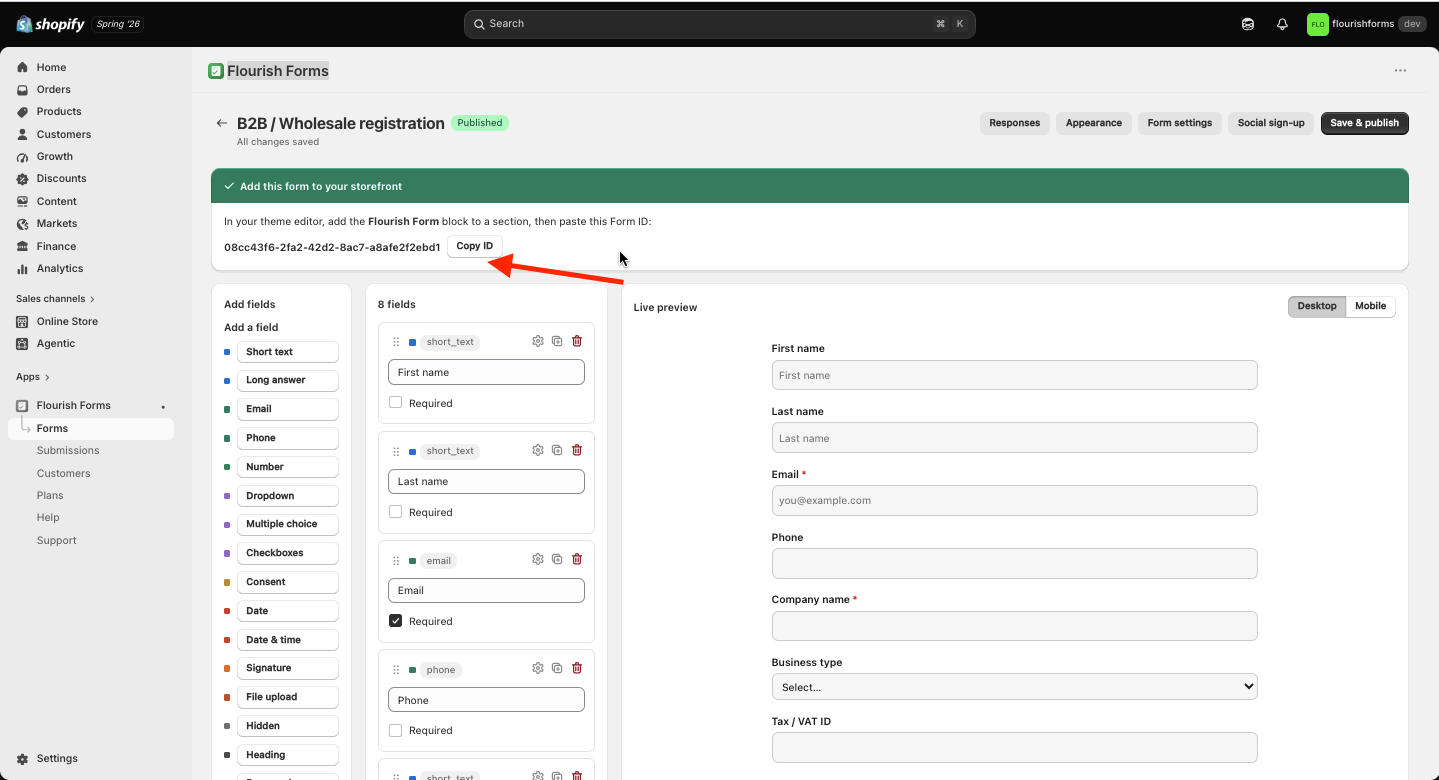Click the Company name preview input

coord(1014,626)
